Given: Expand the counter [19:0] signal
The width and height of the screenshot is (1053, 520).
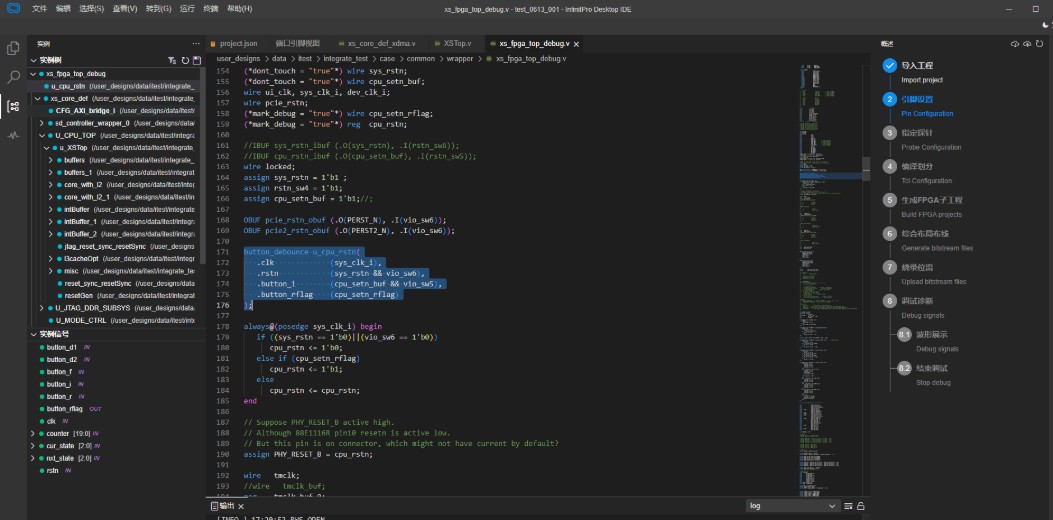Looking at the screenshot, I should [x=33, y=433].
